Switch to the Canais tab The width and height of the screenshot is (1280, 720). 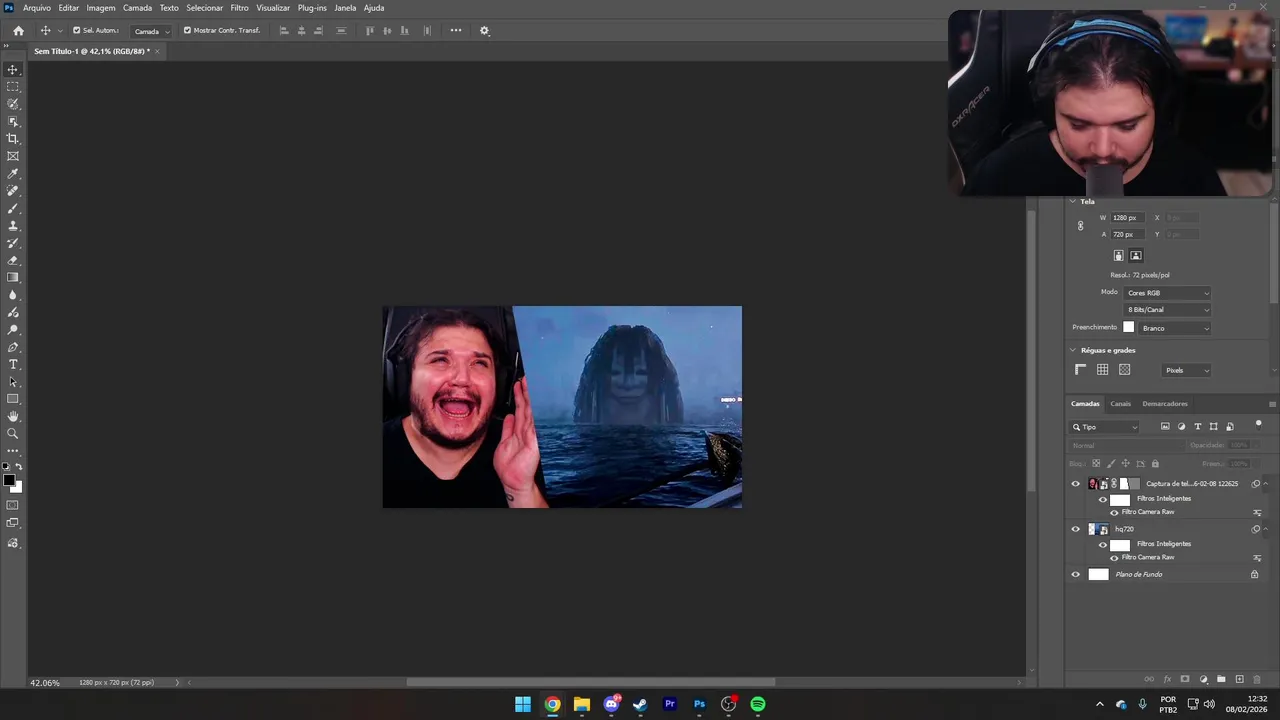pyautogui.click(x=1120, y=404)
